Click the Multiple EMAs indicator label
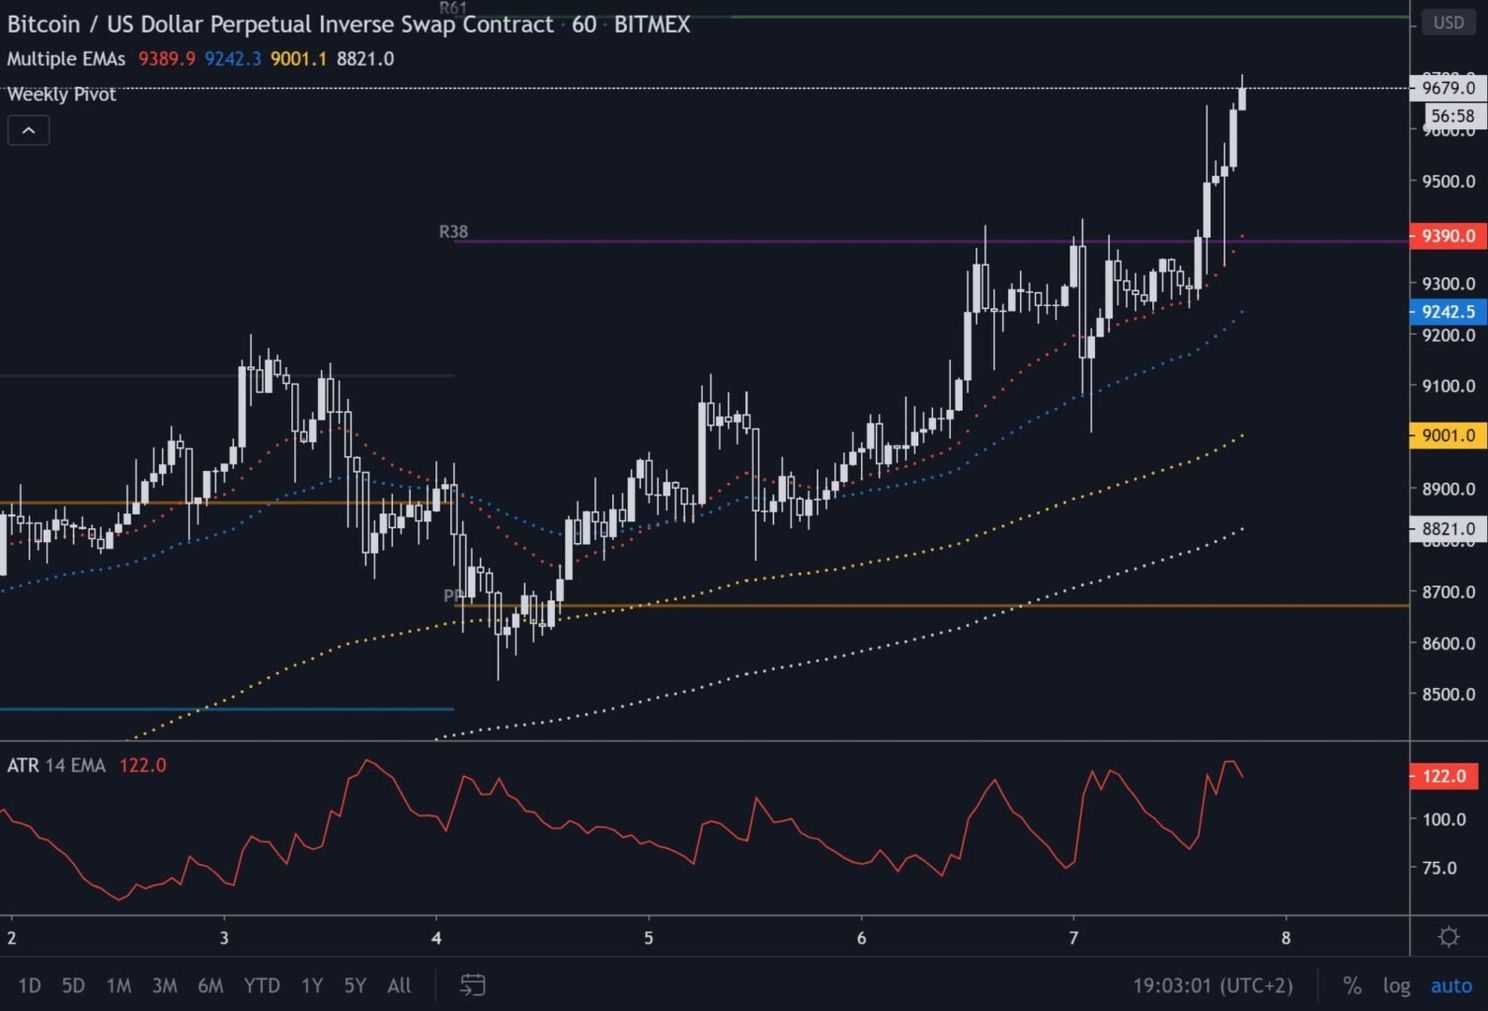The image size is (1488, 1011). tap(66, 59)
